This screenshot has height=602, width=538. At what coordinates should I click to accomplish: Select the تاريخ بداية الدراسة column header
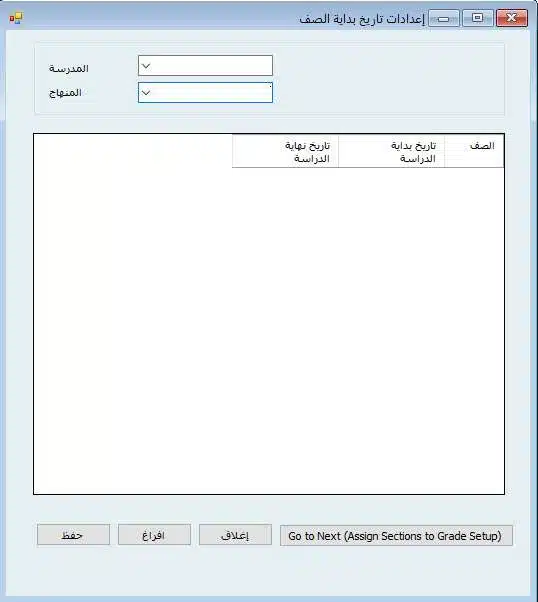(x=392, y=151)
